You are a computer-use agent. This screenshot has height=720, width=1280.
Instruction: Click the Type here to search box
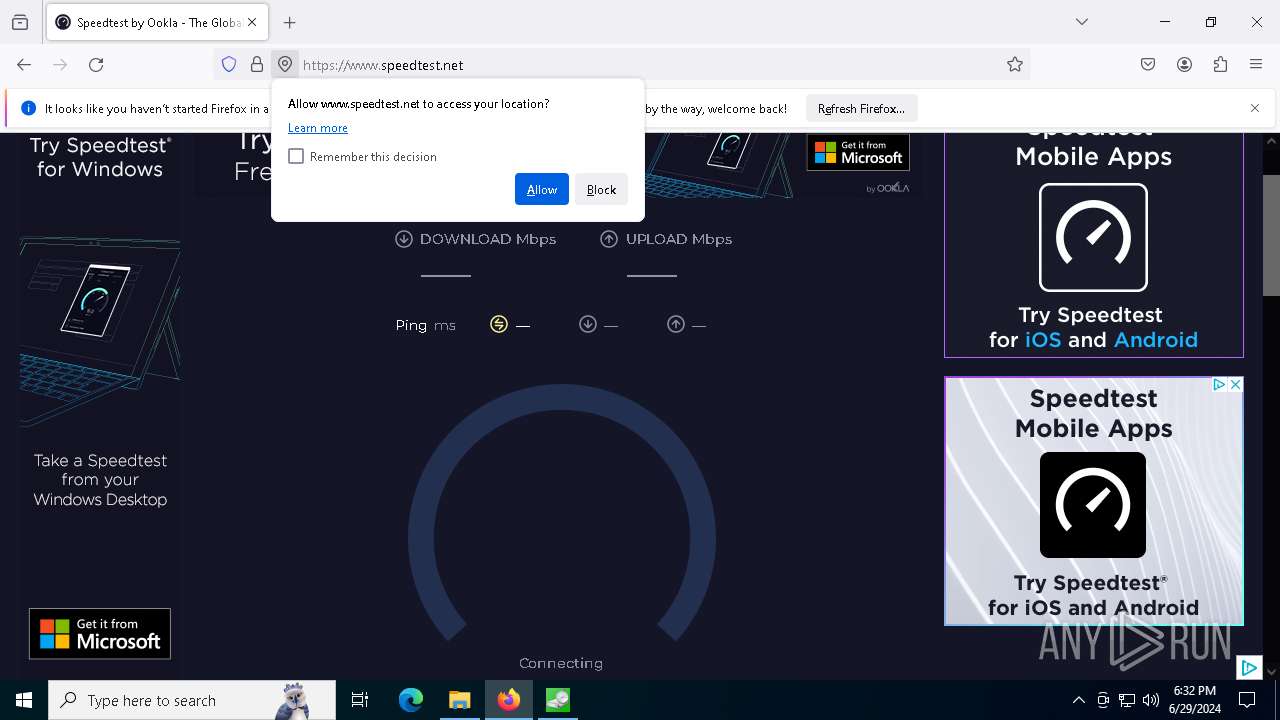[x=192, y=700]
